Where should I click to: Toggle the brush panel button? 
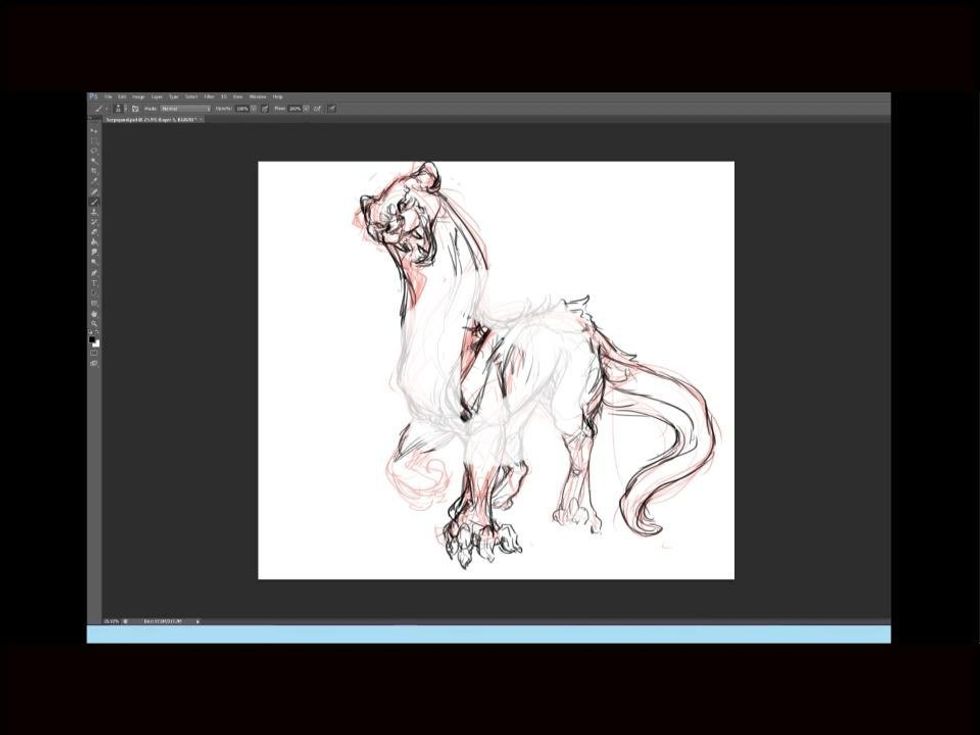pyautogui.click(x=134, y=108)
